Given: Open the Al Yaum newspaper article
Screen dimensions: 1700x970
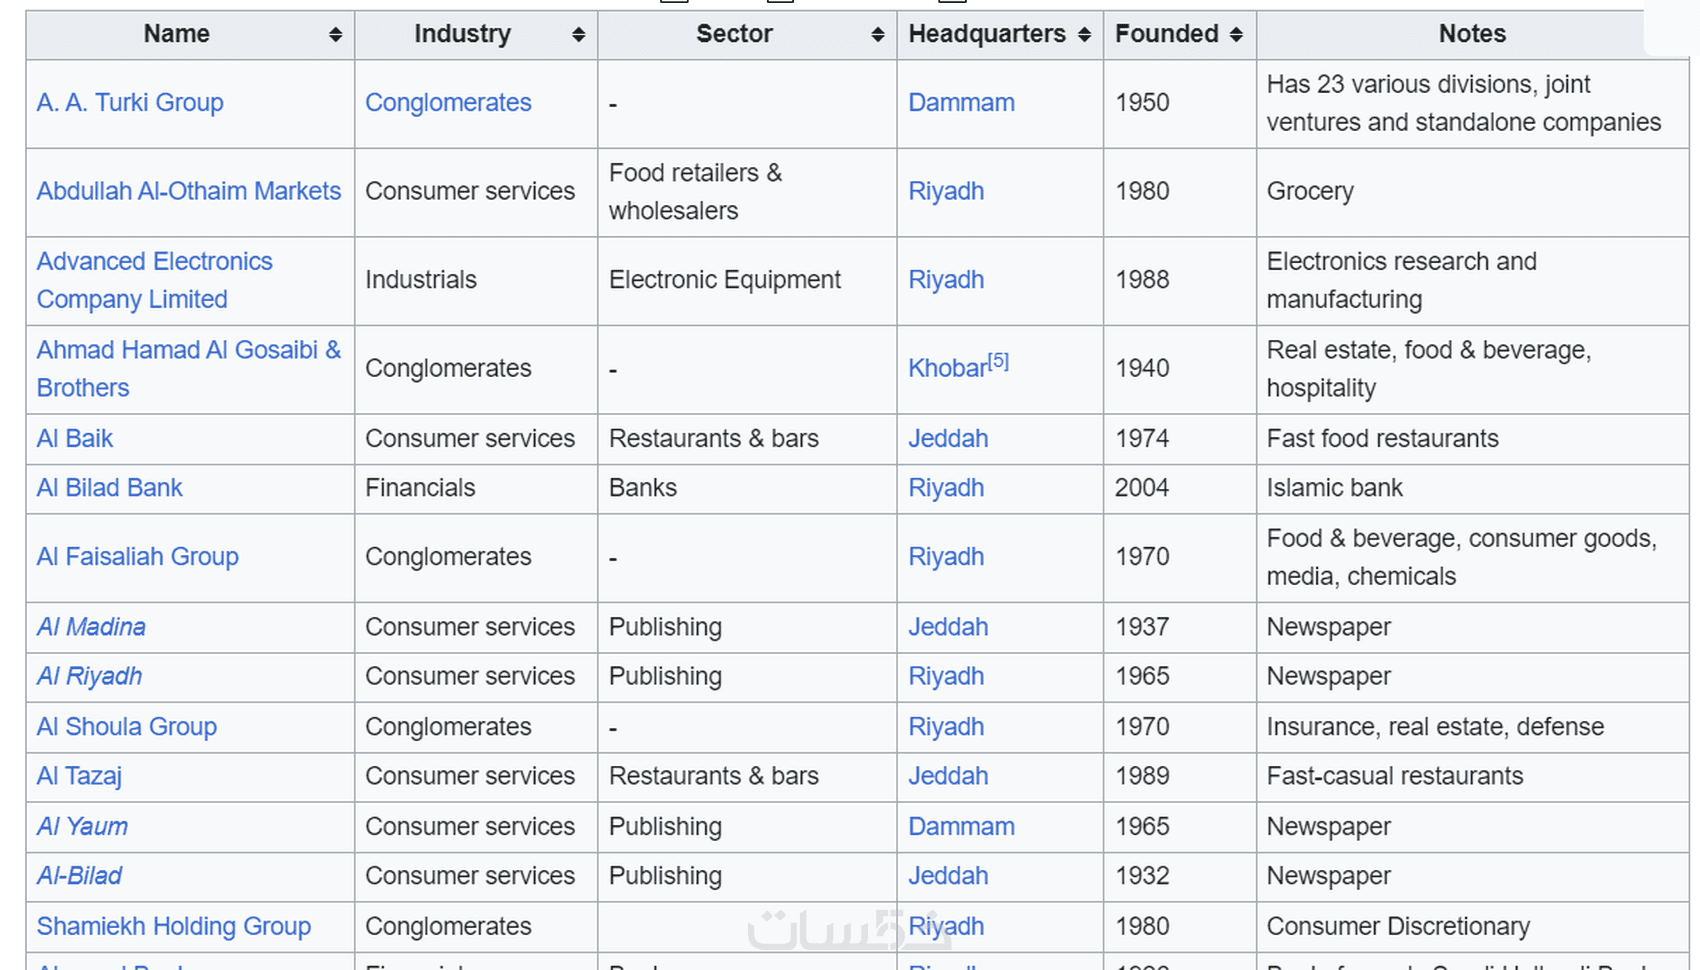Looking at the screenshot, I should point(82,827).
